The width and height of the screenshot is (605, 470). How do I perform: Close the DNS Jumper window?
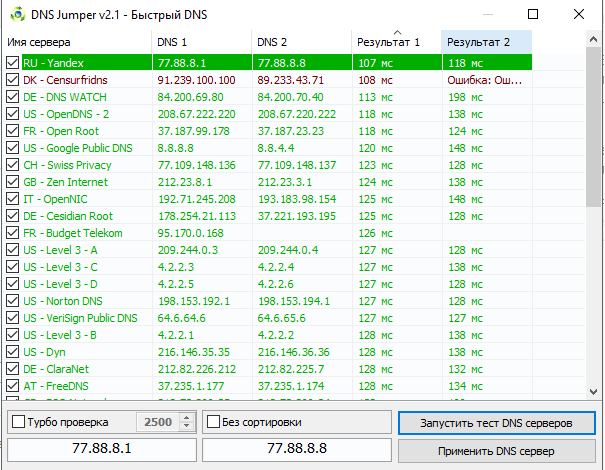tap(579, 14)
